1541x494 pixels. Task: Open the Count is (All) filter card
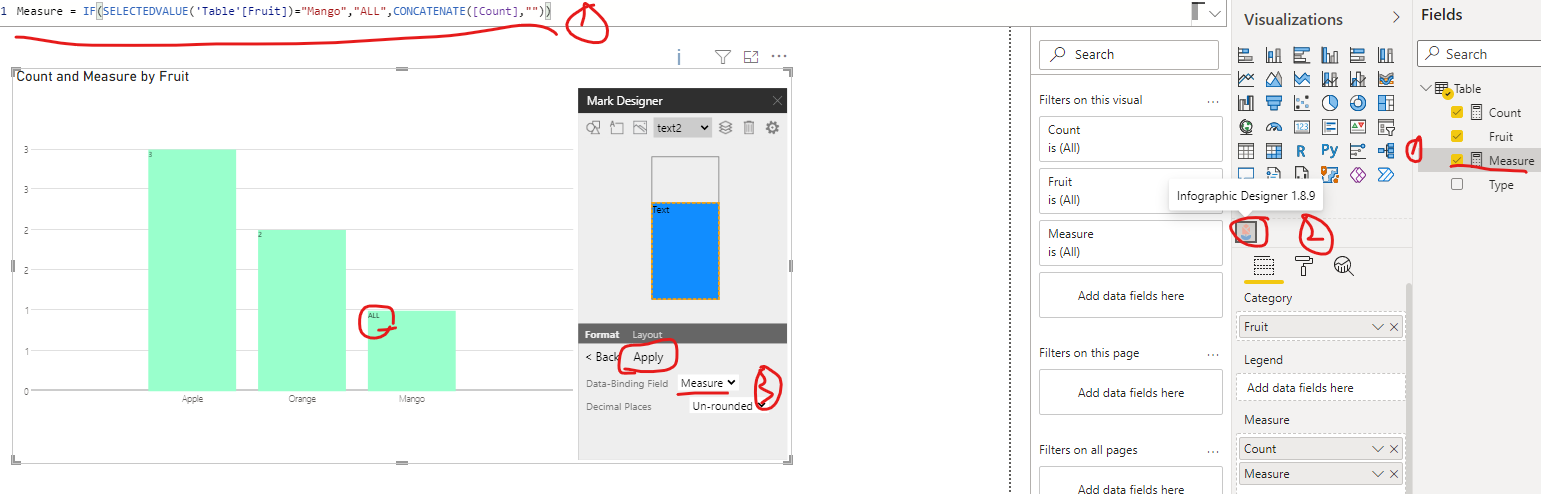(1131, 139)
